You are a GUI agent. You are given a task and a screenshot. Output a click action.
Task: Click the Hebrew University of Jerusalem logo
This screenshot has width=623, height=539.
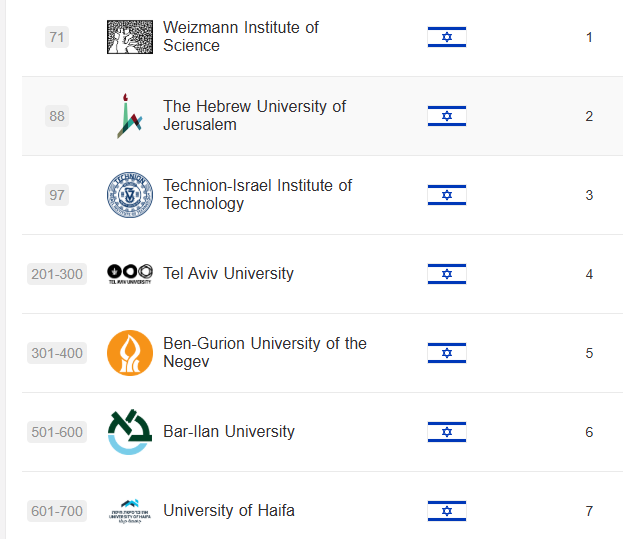click(130, 116)
